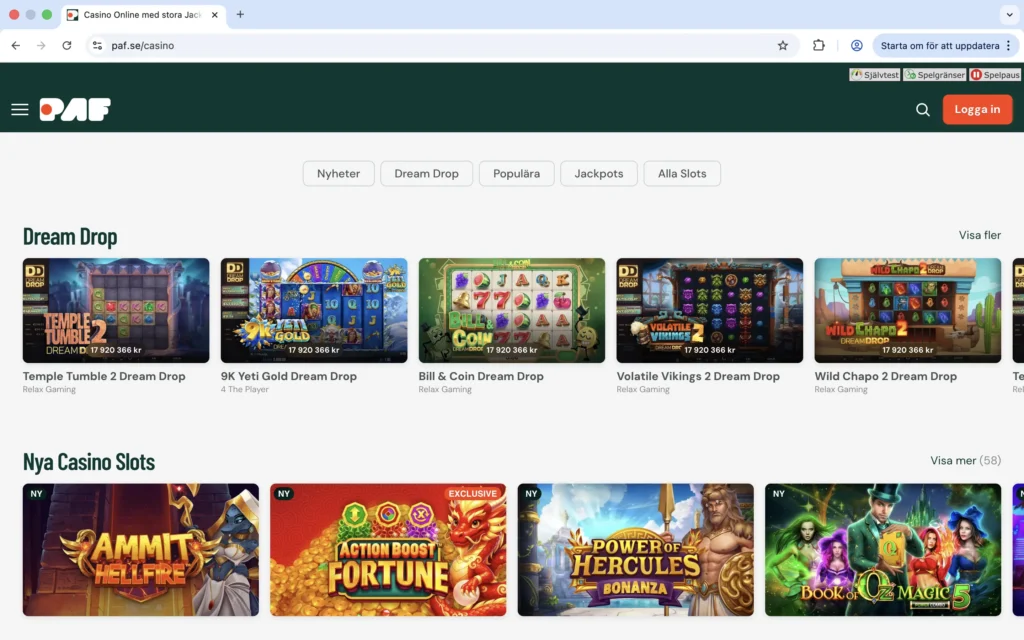Viewport: 1024px width, 640px height.
Task: Select the Nyheter category filter
Action: point(338,173)
